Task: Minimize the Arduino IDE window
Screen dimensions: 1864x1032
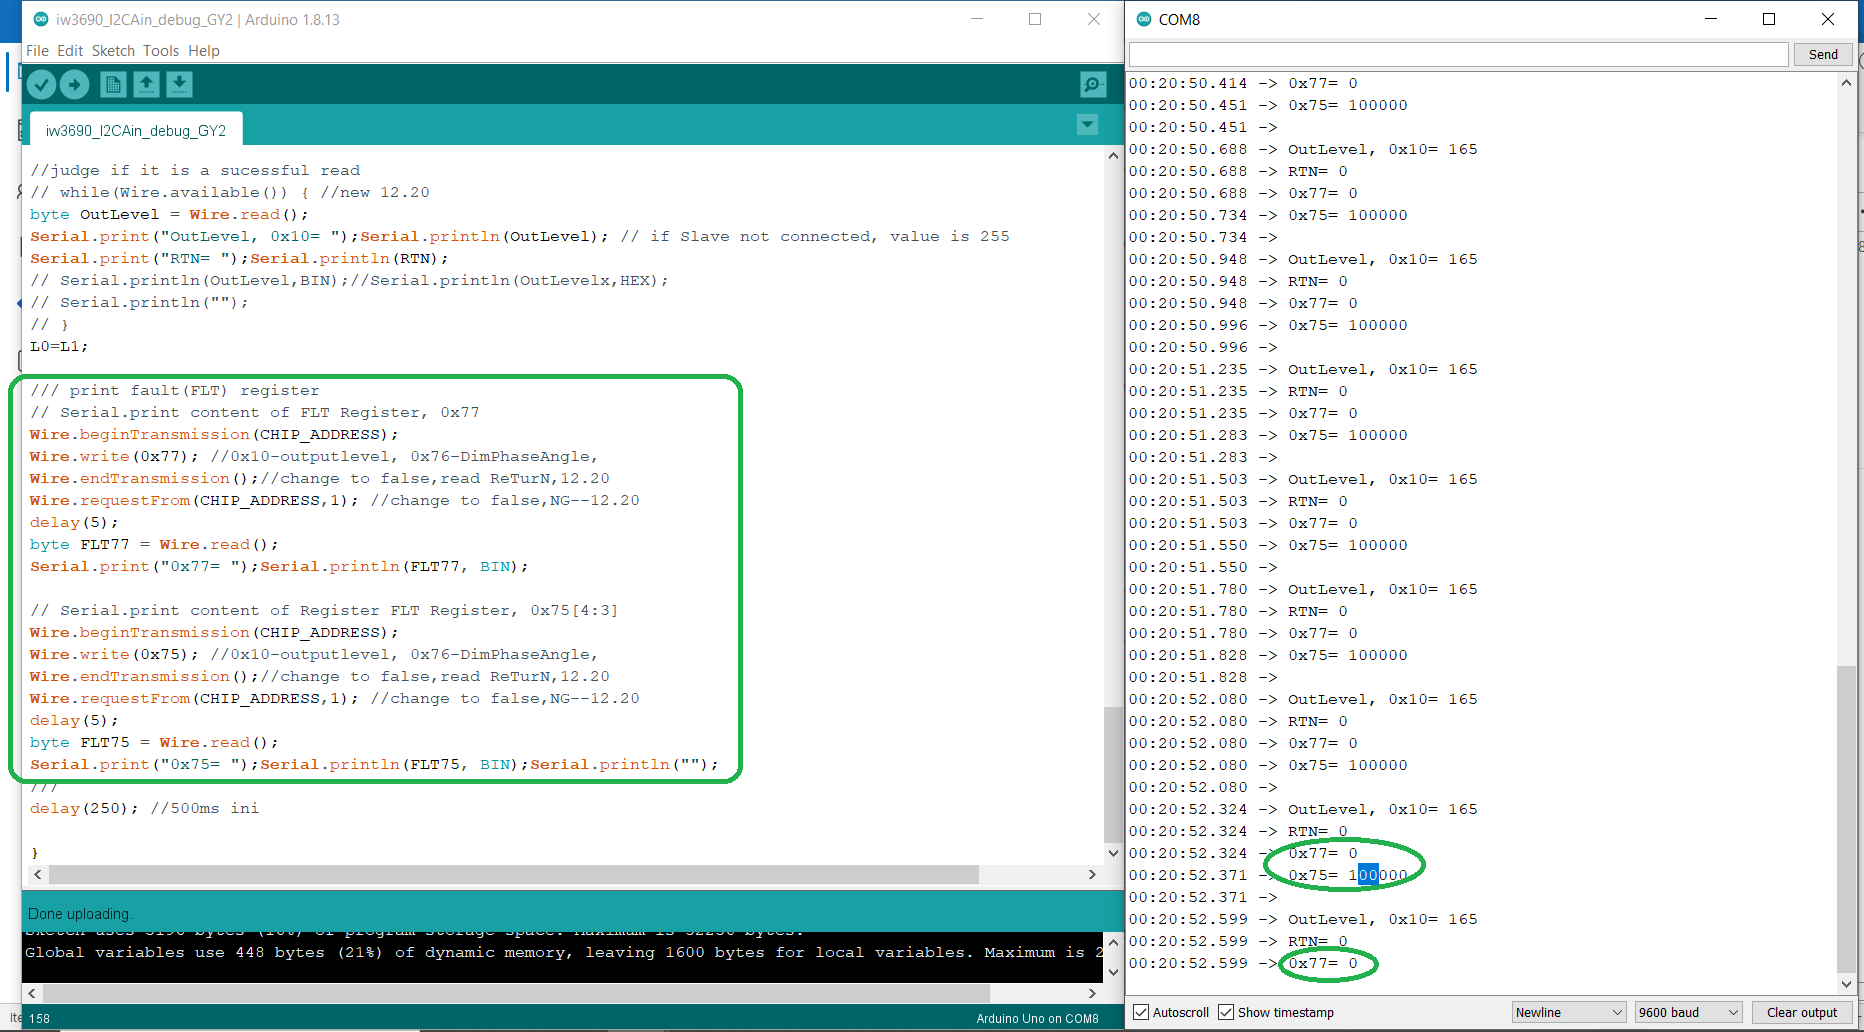Action: click(977, 19)
